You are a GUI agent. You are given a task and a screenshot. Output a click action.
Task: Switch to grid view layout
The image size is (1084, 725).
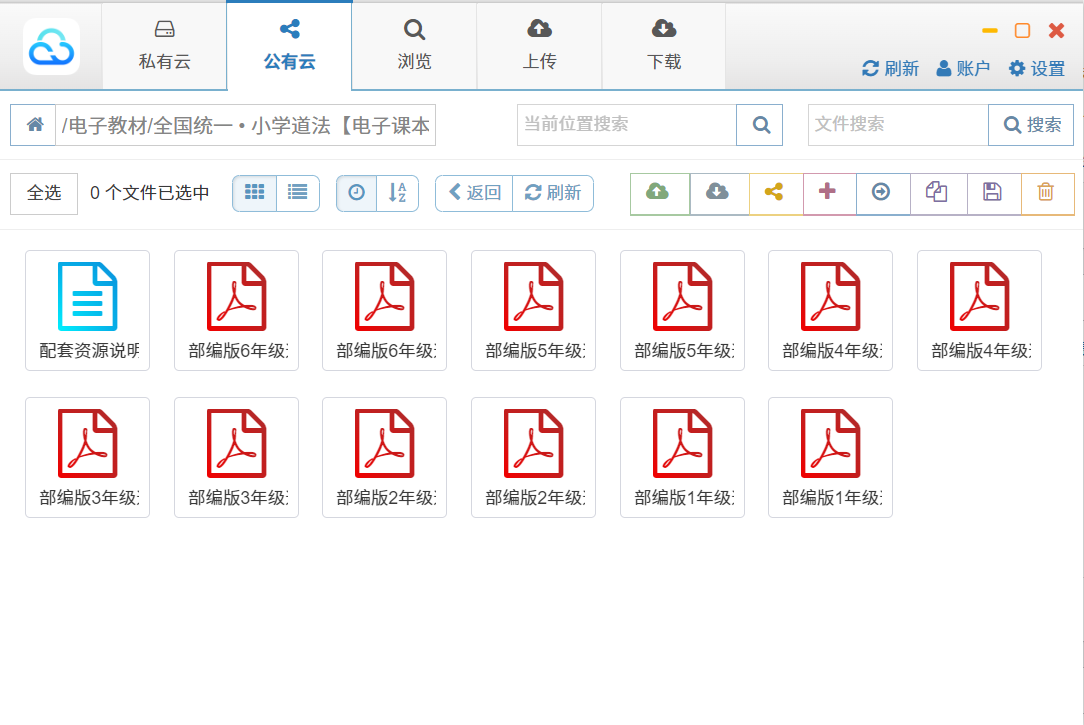click(255, 193)
